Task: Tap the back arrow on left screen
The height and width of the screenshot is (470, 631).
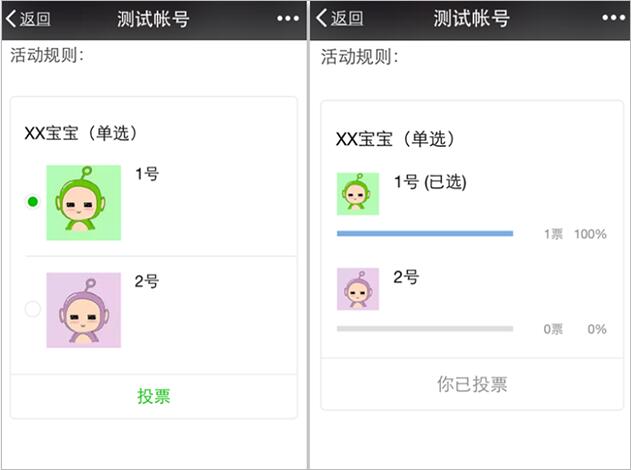Action: [x=14, y=19]
